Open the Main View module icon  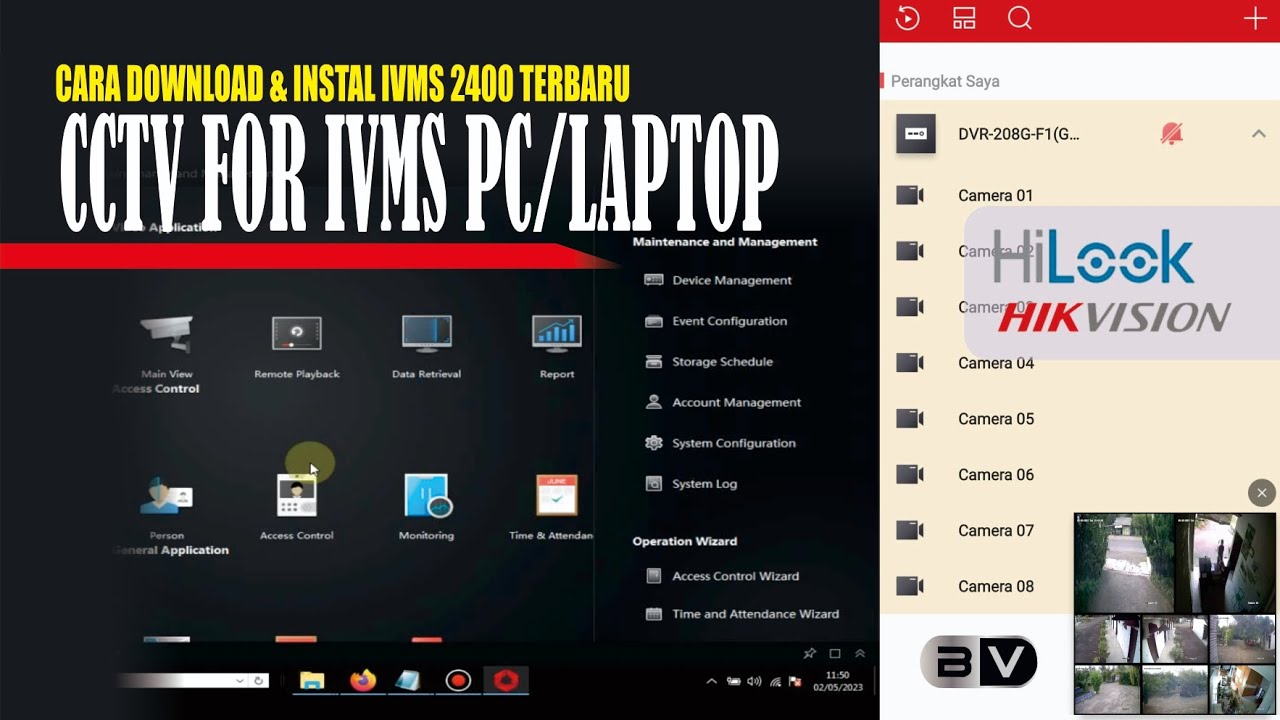point(166,334)
